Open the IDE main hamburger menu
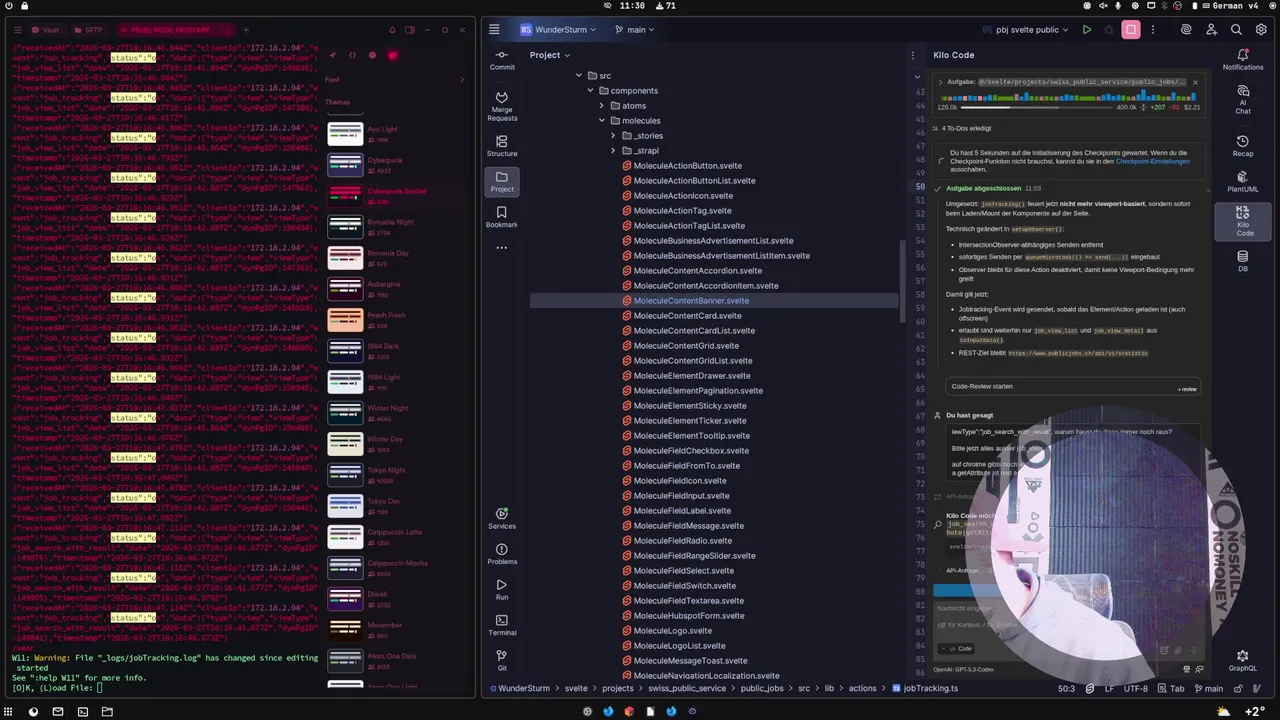This screenshot has height=720, width=1280. pos(494,30)
